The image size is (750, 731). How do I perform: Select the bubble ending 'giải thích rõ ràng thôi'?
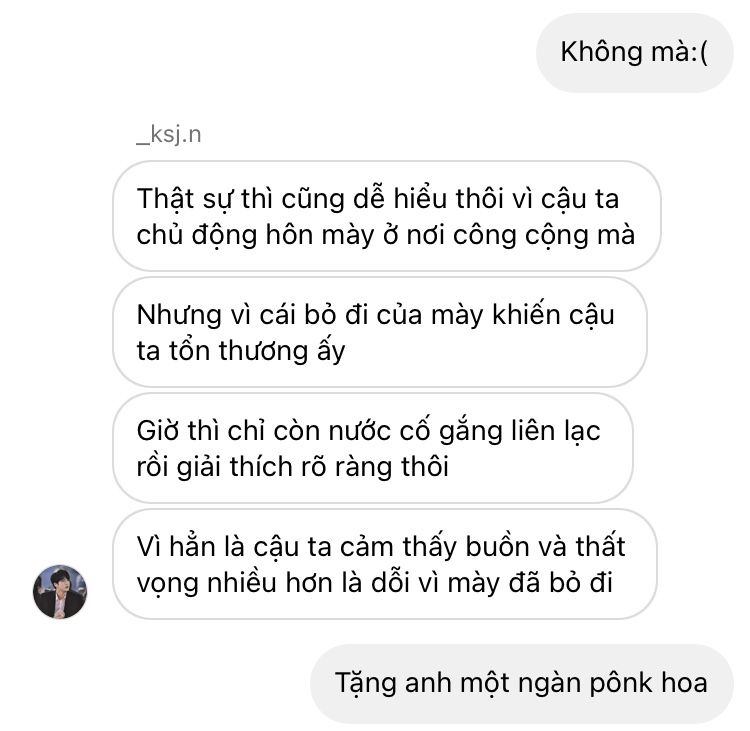coord(373,448)
